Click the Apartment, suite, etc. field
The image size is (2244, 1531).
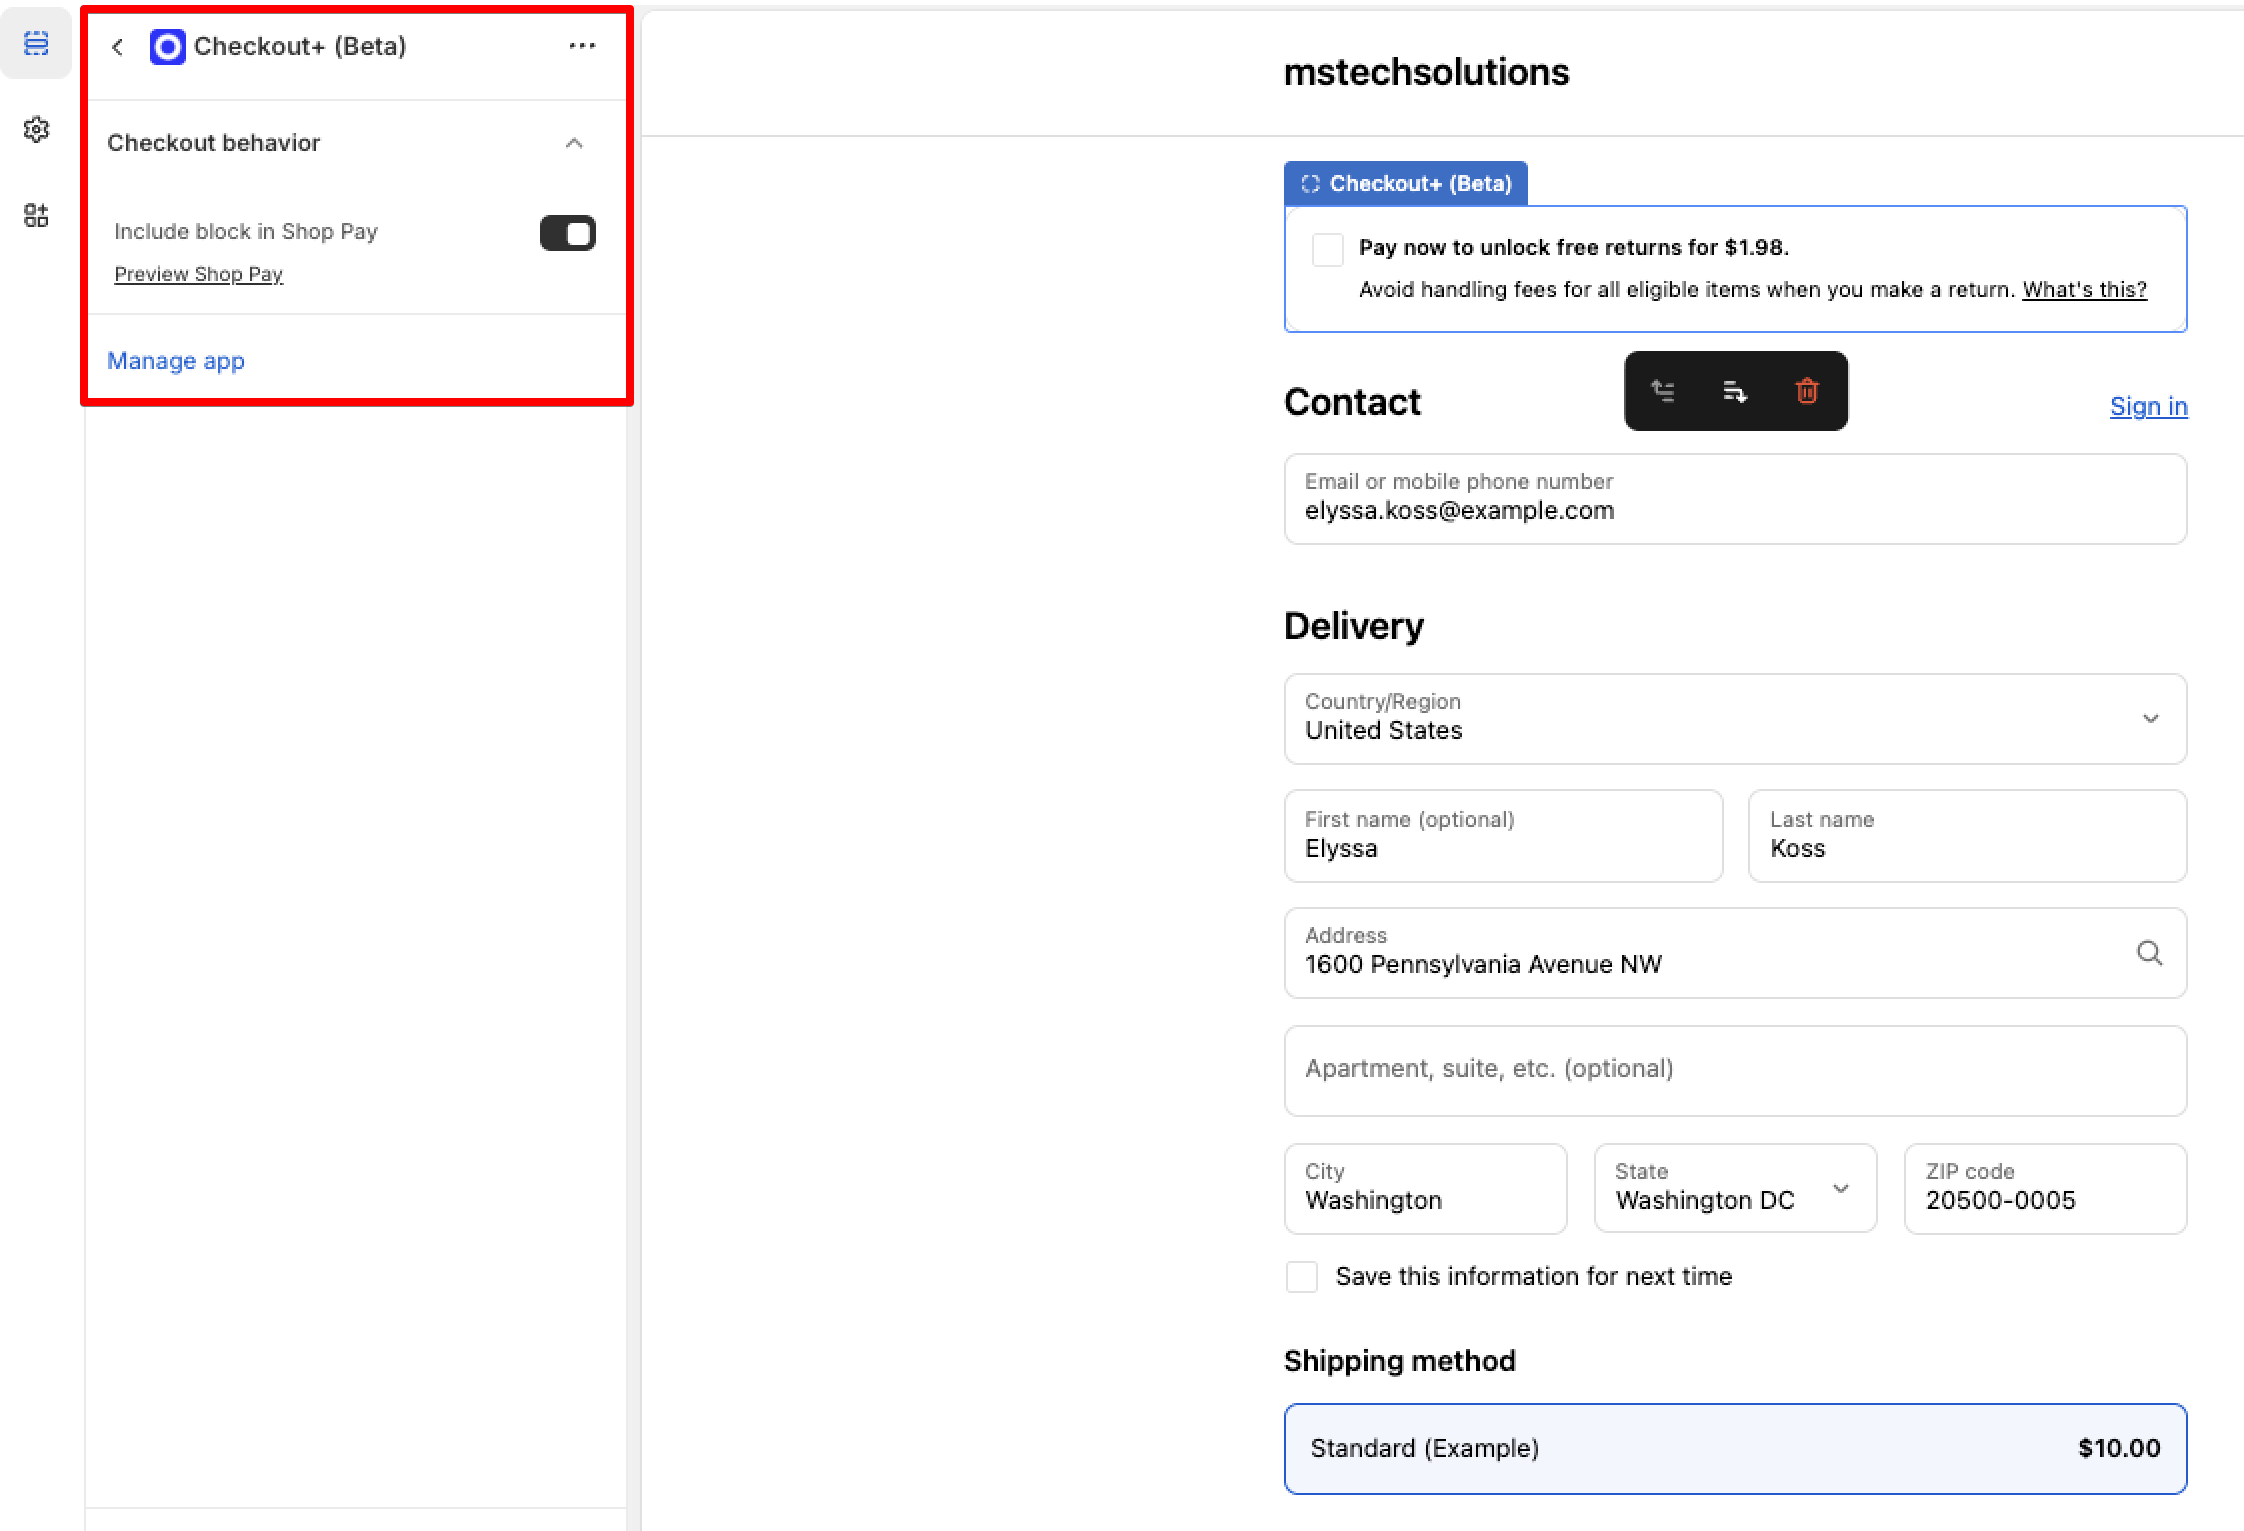(x=1735, y=1070)
